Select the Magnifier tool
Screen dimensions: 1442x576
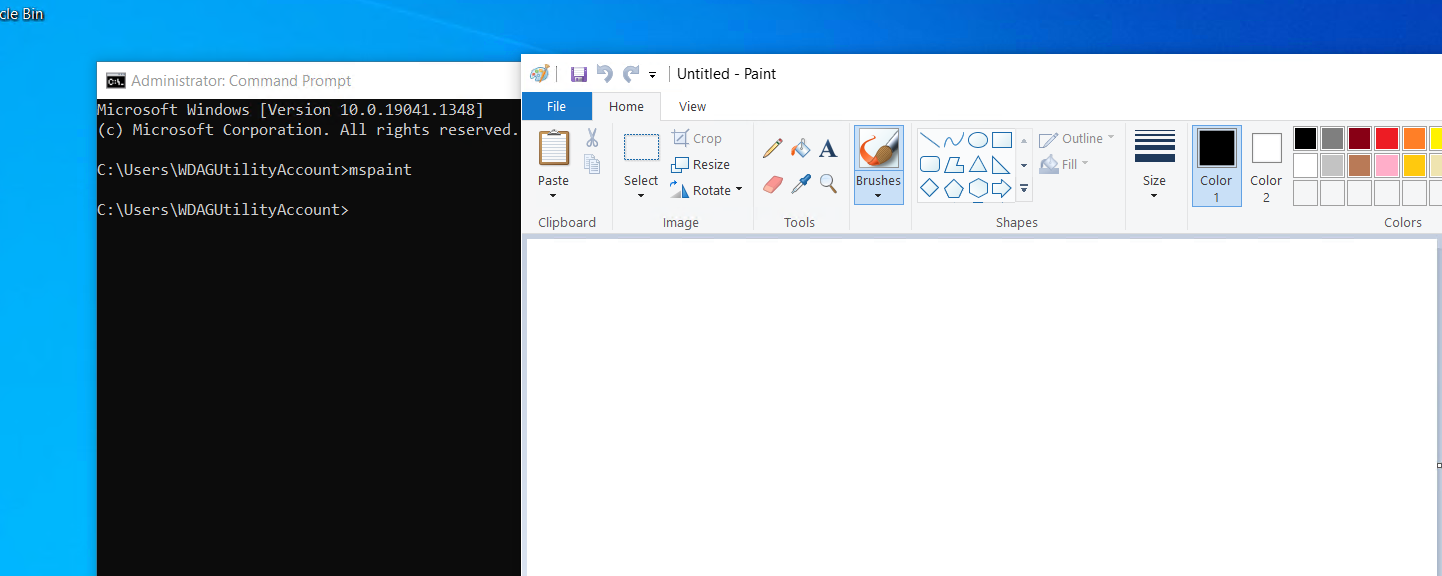coord(828,183)
